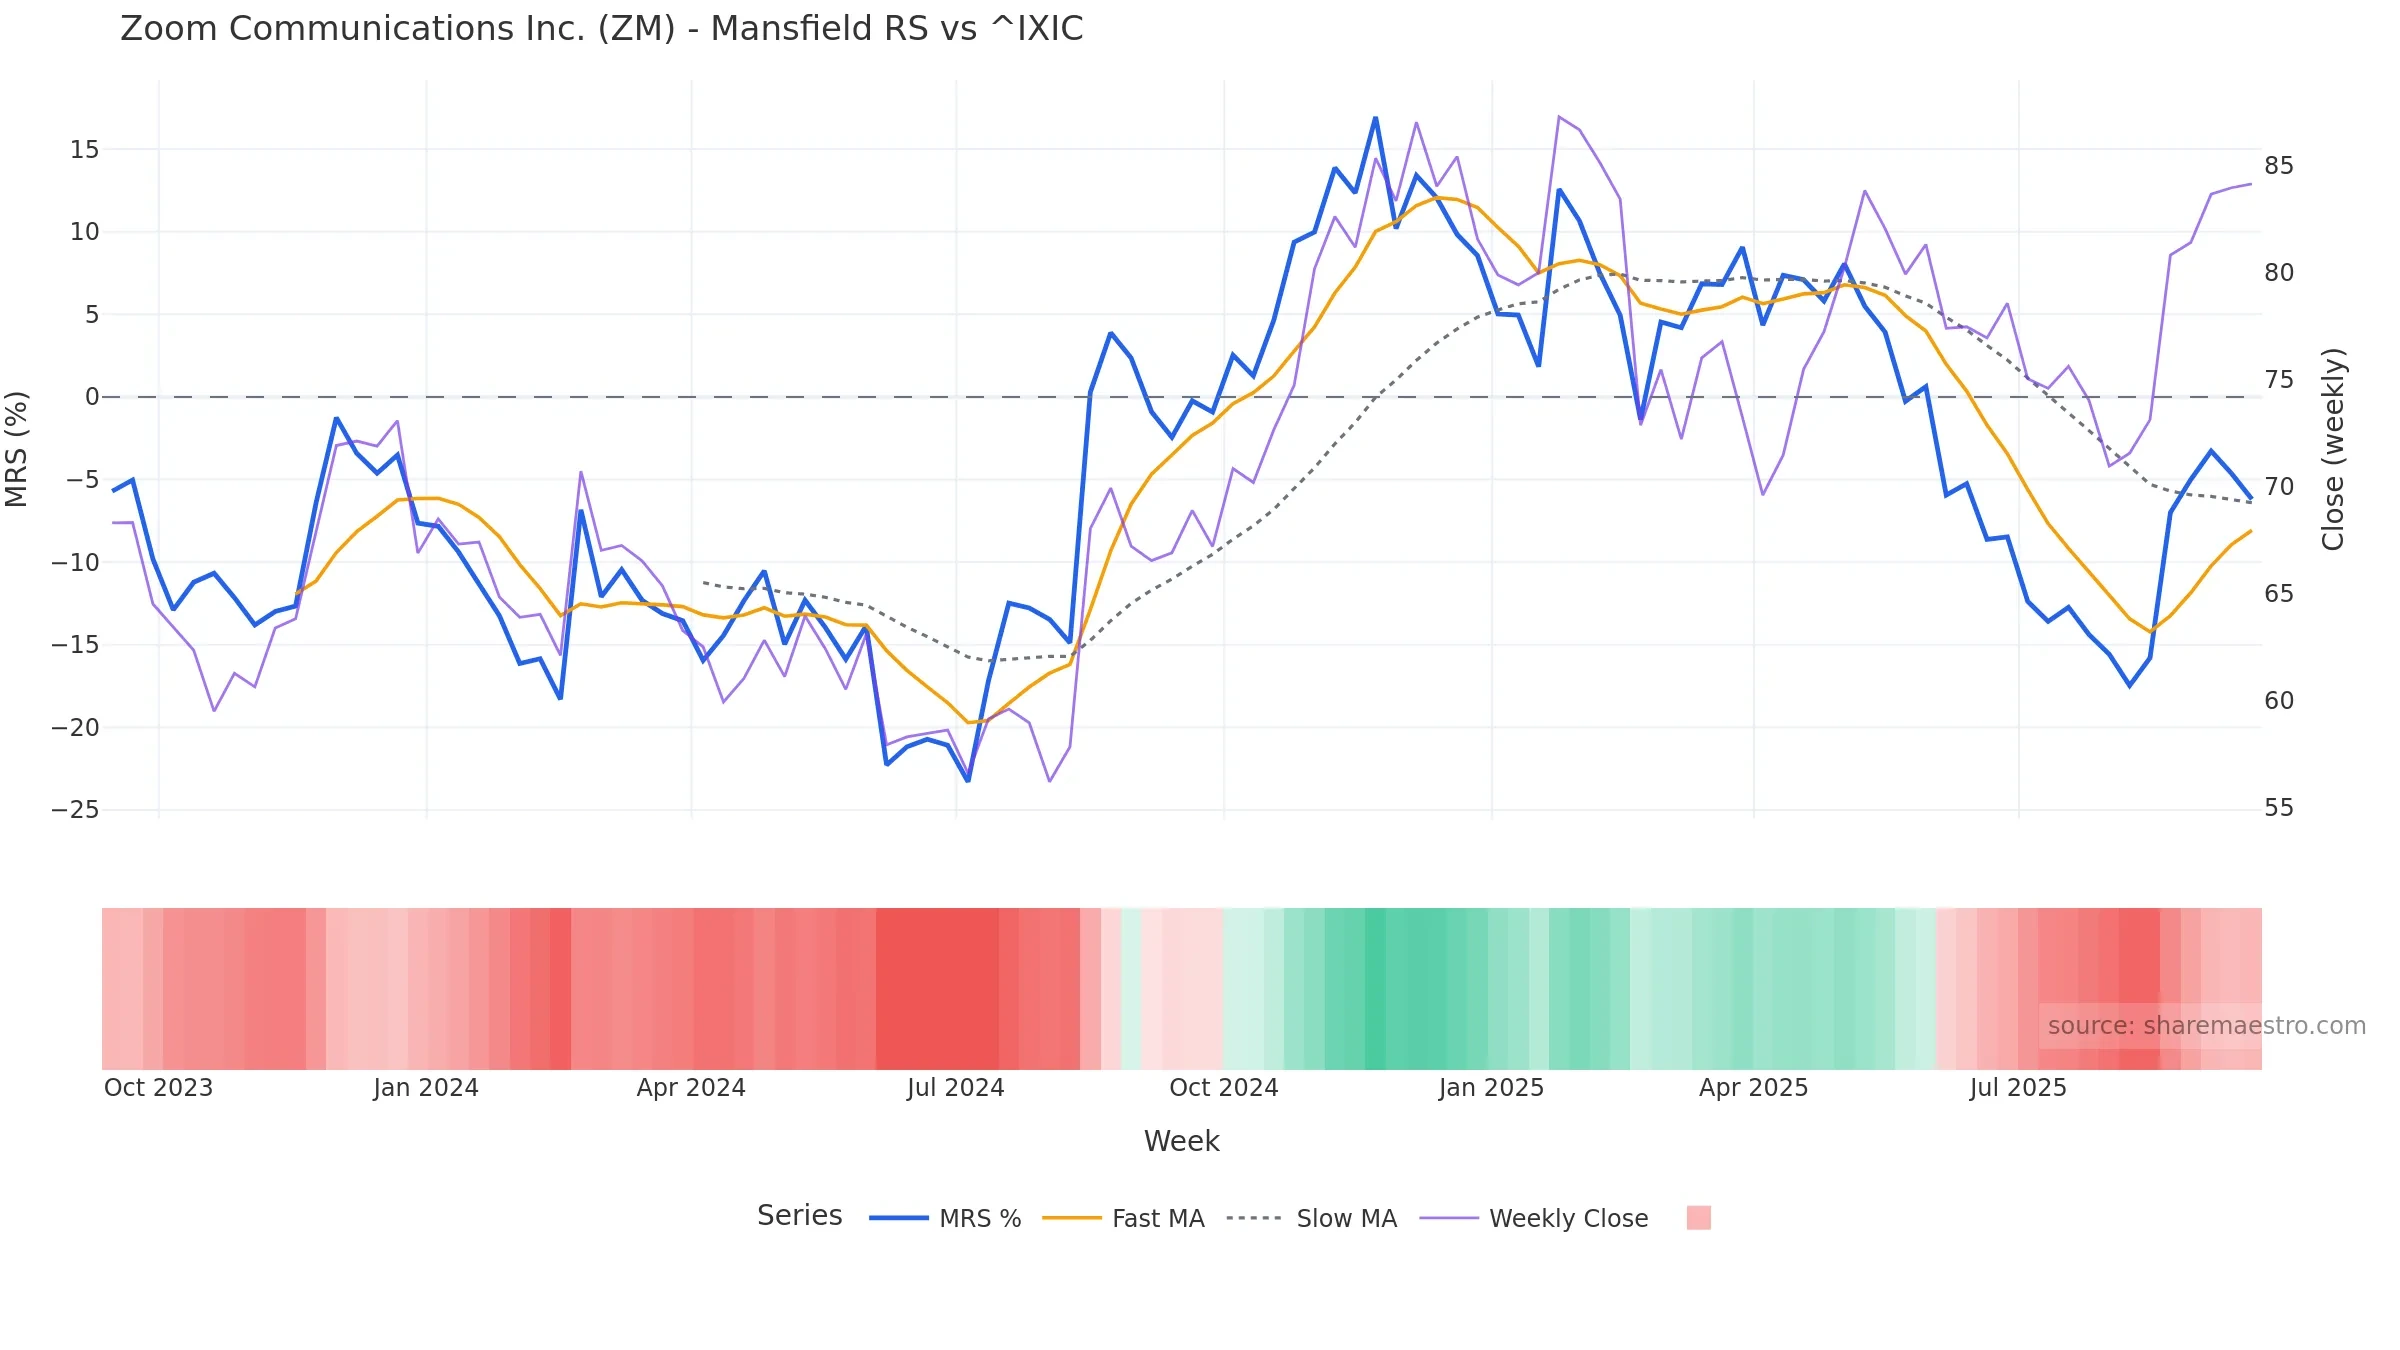Click the 'Series' legend title
2400x1350 pixels.
[799, 1215]
